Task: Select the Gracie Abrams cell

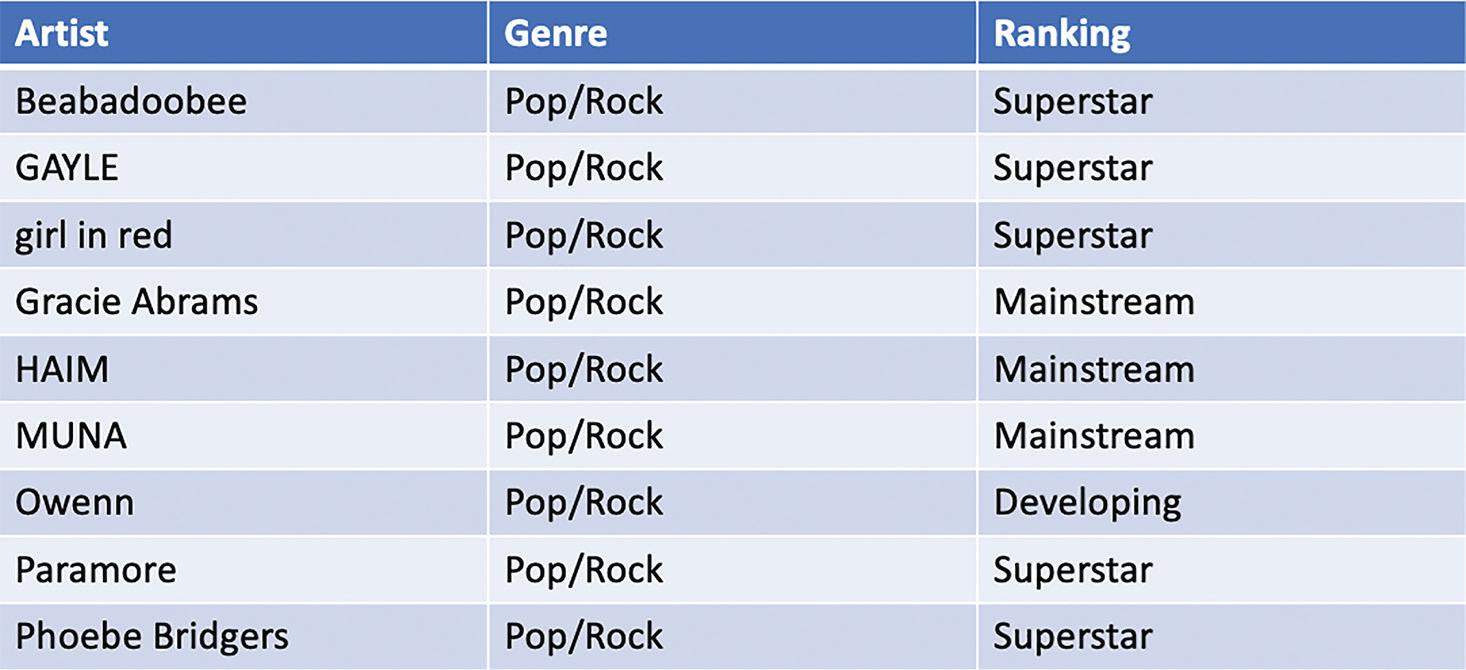Action: tap(137, 302)
